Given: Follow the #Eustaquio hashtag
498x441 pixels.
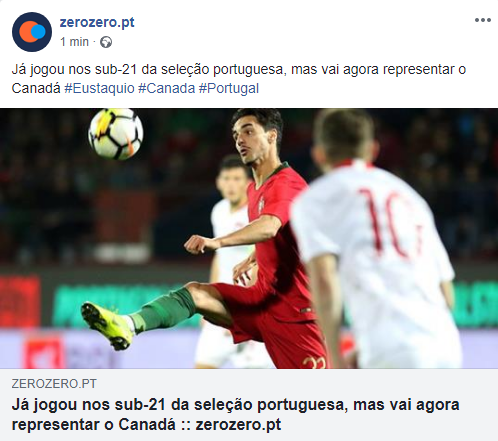Looking at the screenshot, I should pyautogui.click(x=99, y=89).
